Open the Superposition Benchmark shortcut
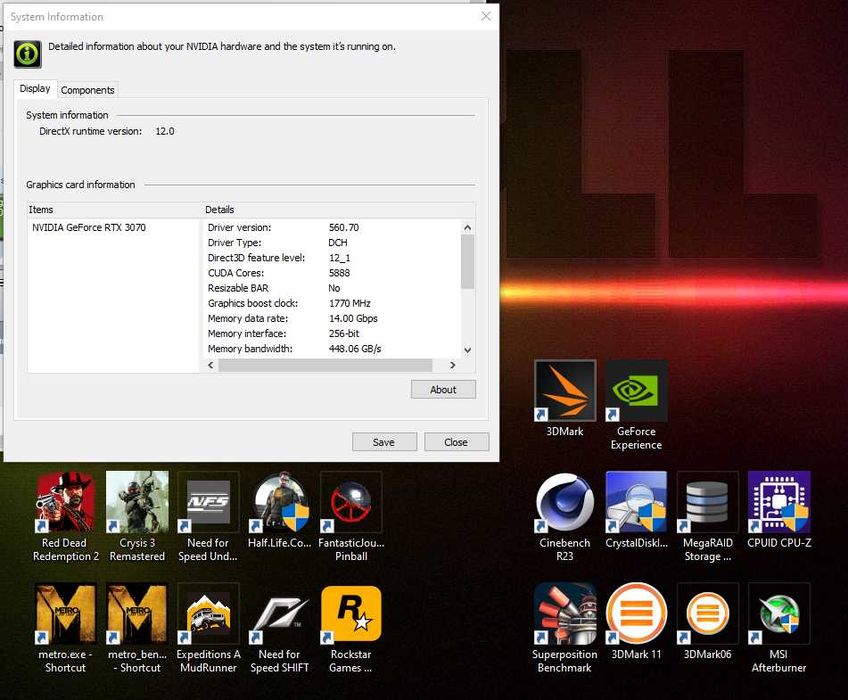Image resolution: width=848 pixels, height=700 pixels. tap(565, 628)
